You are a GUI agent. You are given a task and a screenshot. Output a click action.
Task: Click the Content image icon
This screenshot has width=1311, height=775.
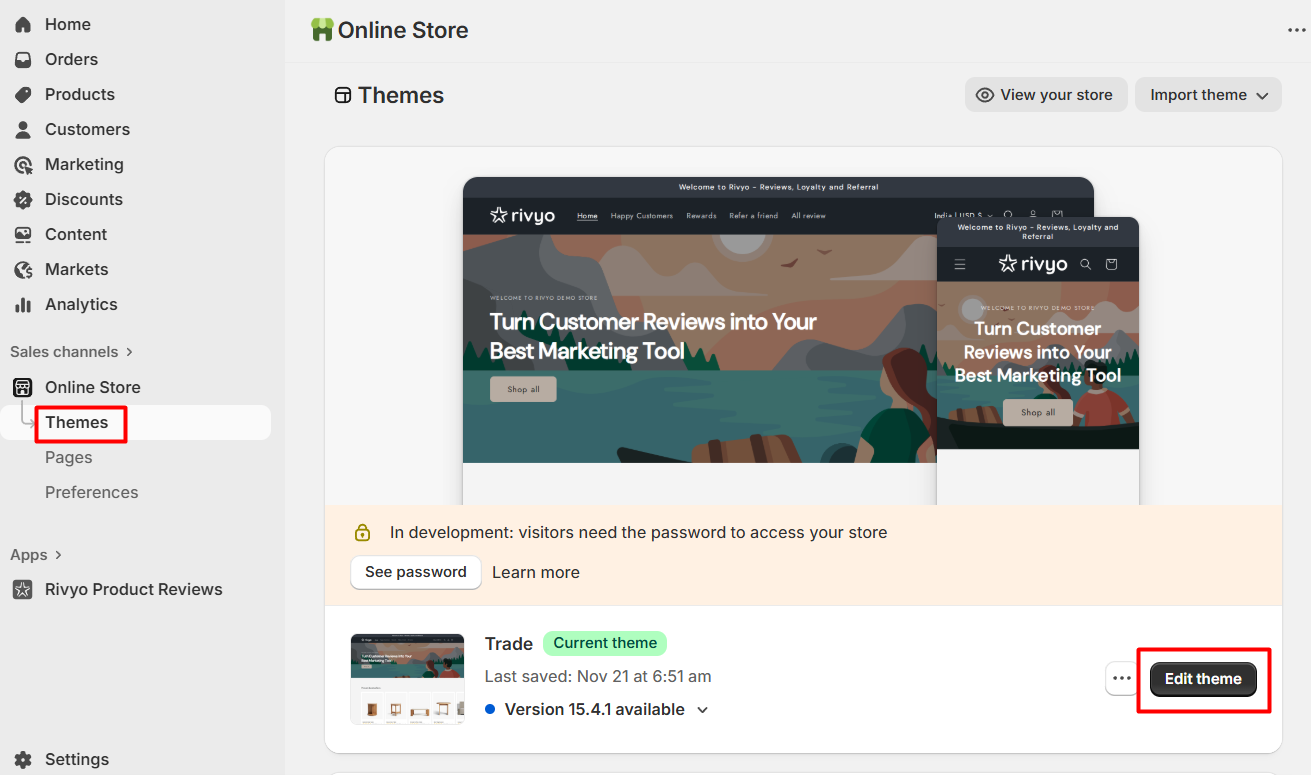23,234
